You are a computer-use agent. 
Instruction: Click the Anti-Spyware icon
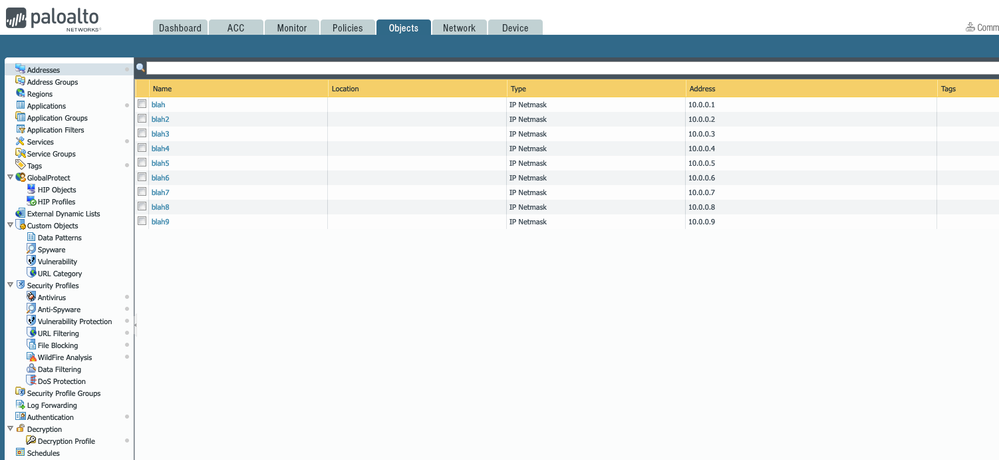tap(31, 309)
